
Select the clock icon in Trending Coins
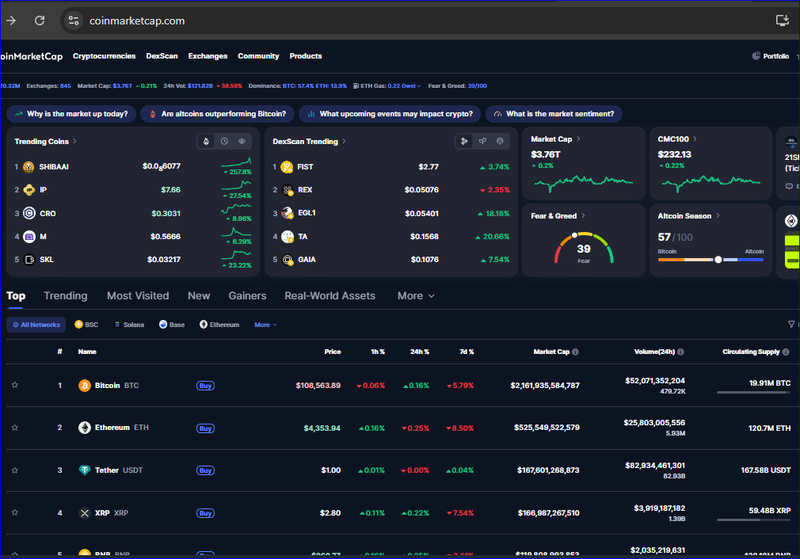pos(224,141)
